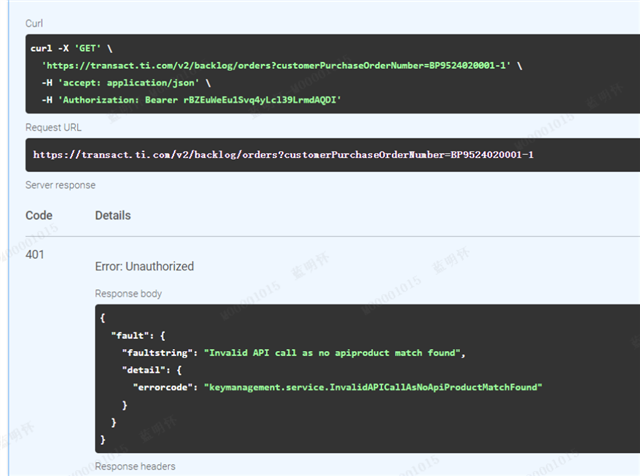Click the 401 status code
The image size is (640, 476).
pyautogui.click(x=35, y=255)
